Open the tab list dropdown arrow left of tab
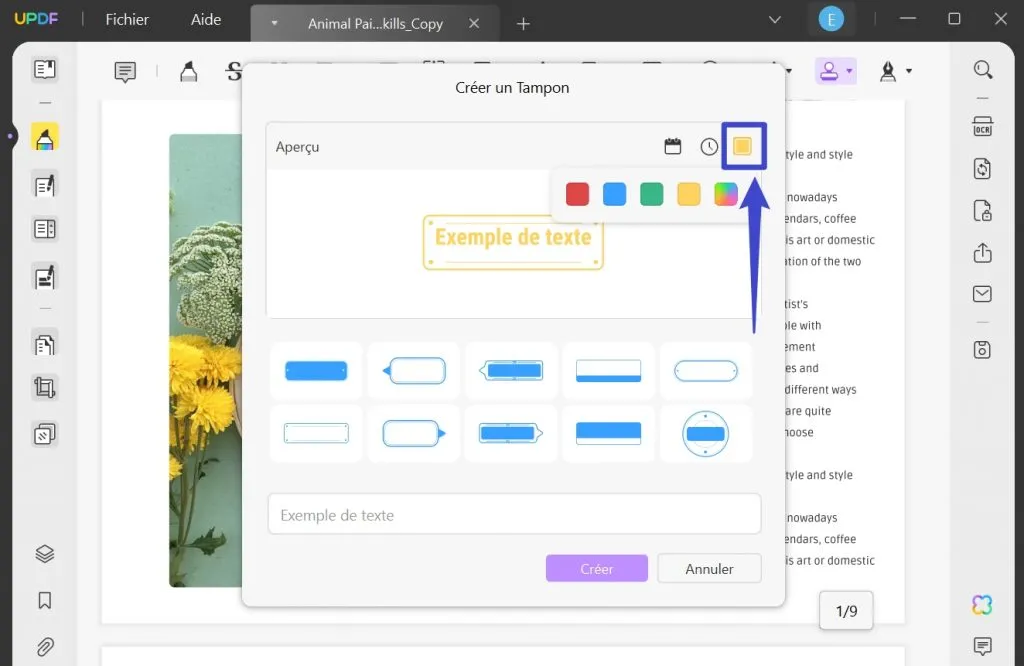The width and height of the screenshot is (1024, 666). point(274,24)
